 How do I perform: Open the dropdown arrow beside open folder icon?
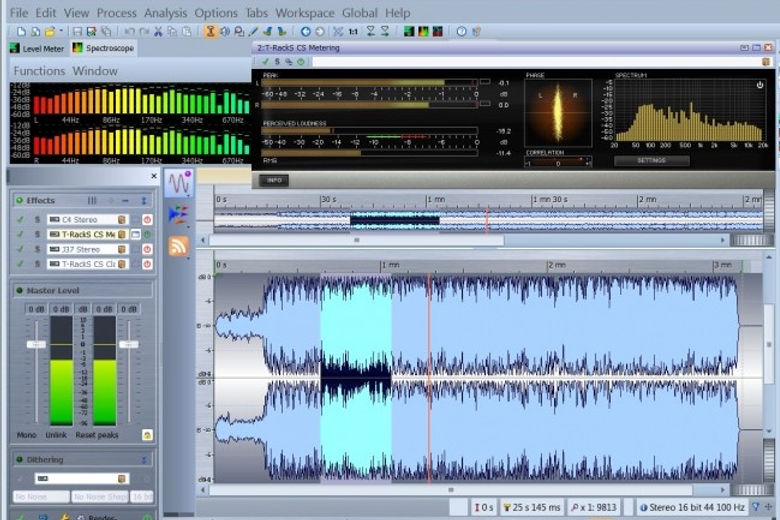[61, 31]
